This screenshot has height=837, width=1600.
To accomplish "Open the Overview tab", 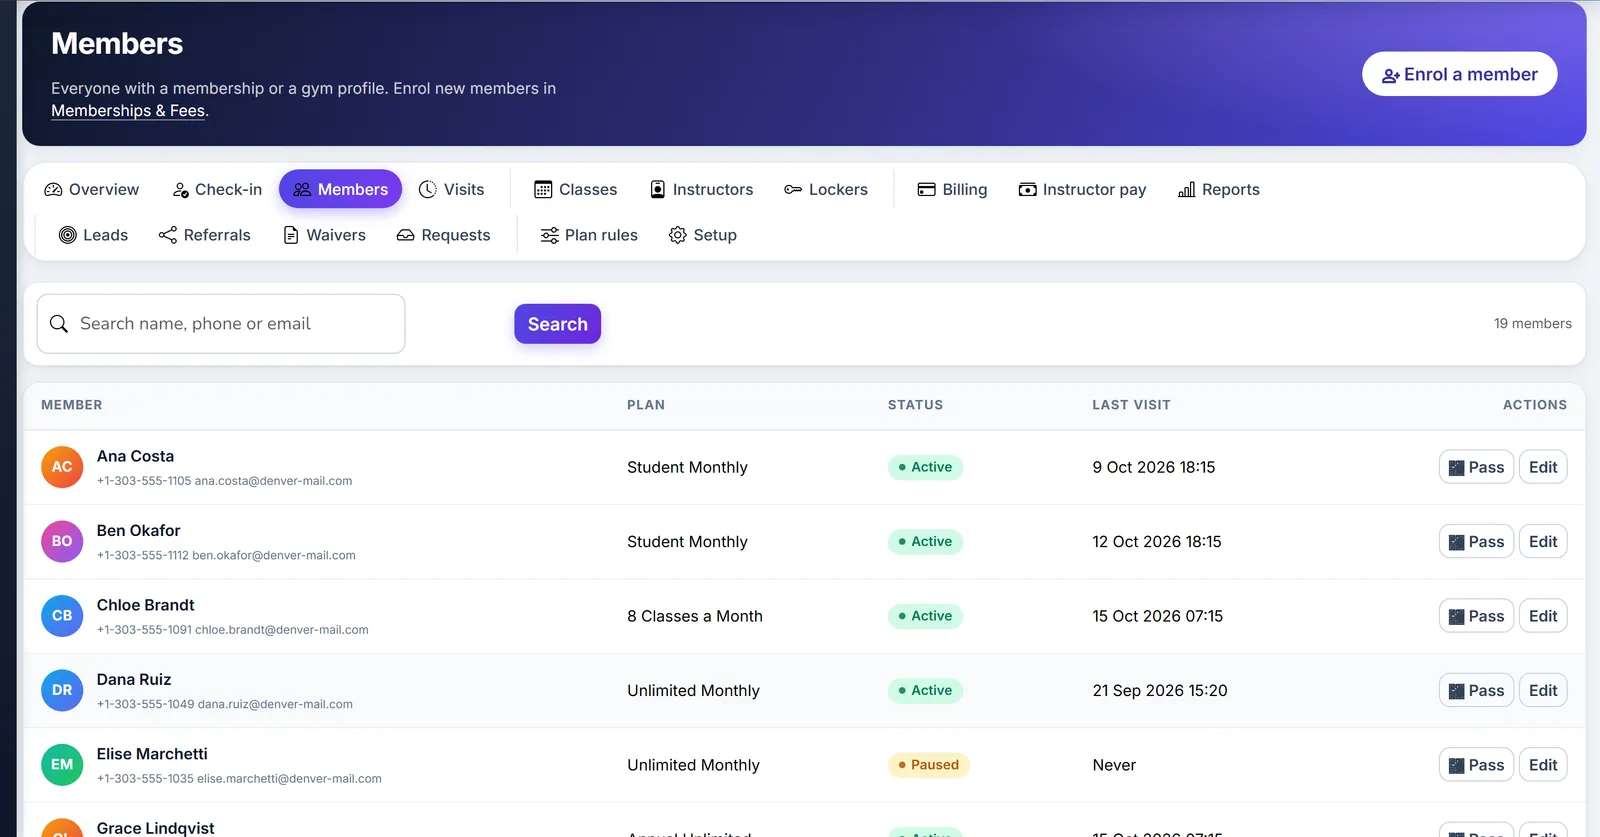I will coord(92,189).
